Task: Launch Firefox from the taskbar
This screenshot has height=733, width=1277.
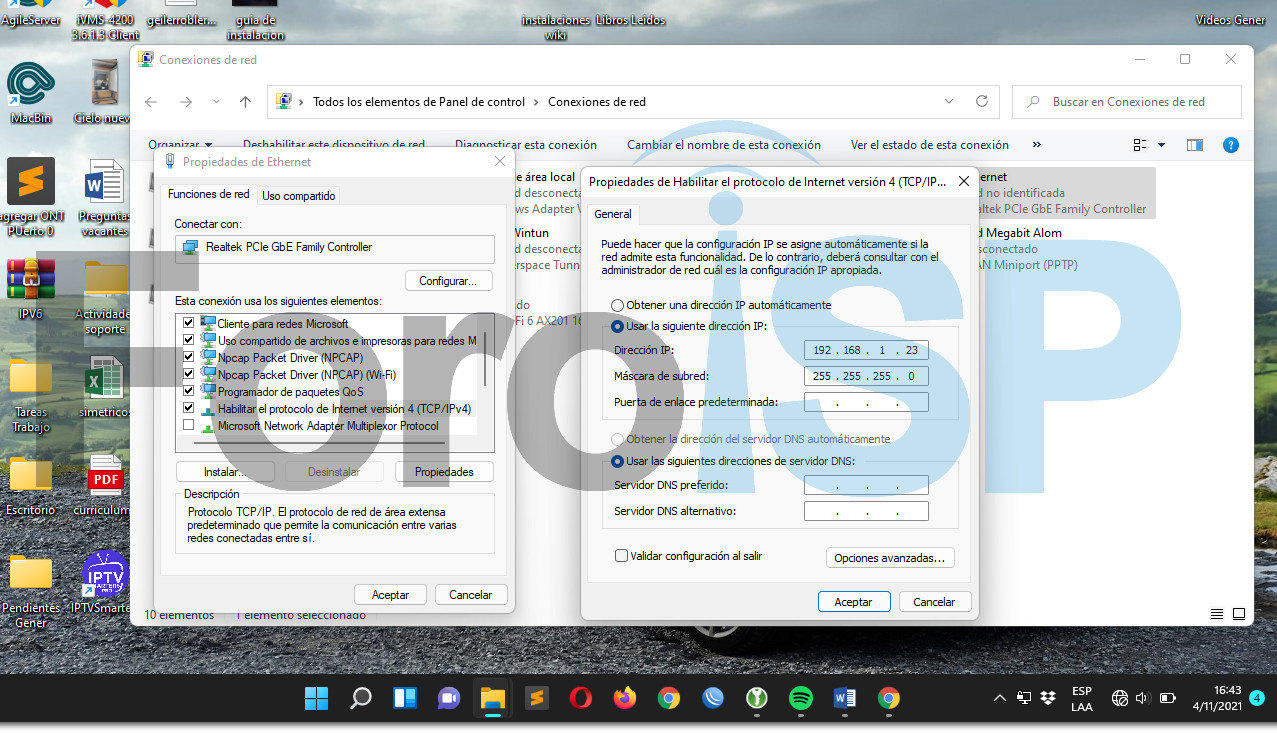Action: point(625,698)
